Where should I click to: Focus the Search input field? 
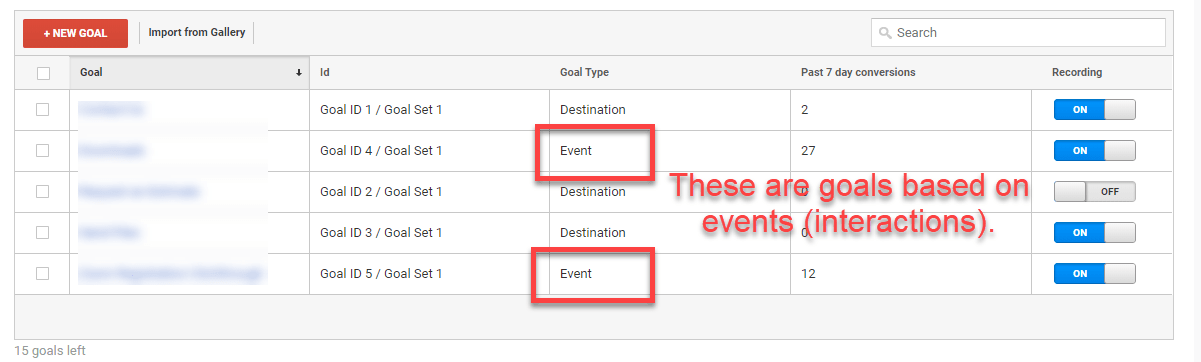pos(1018,33)
